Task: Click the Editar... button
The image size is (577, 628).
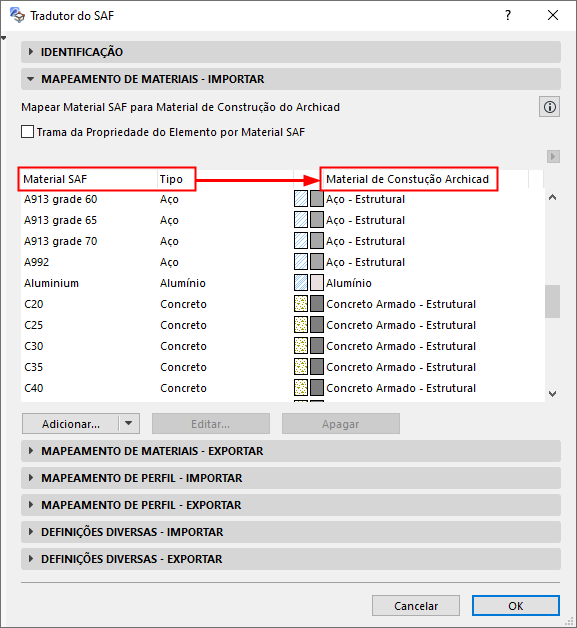Action: click(x=211, y=424)
